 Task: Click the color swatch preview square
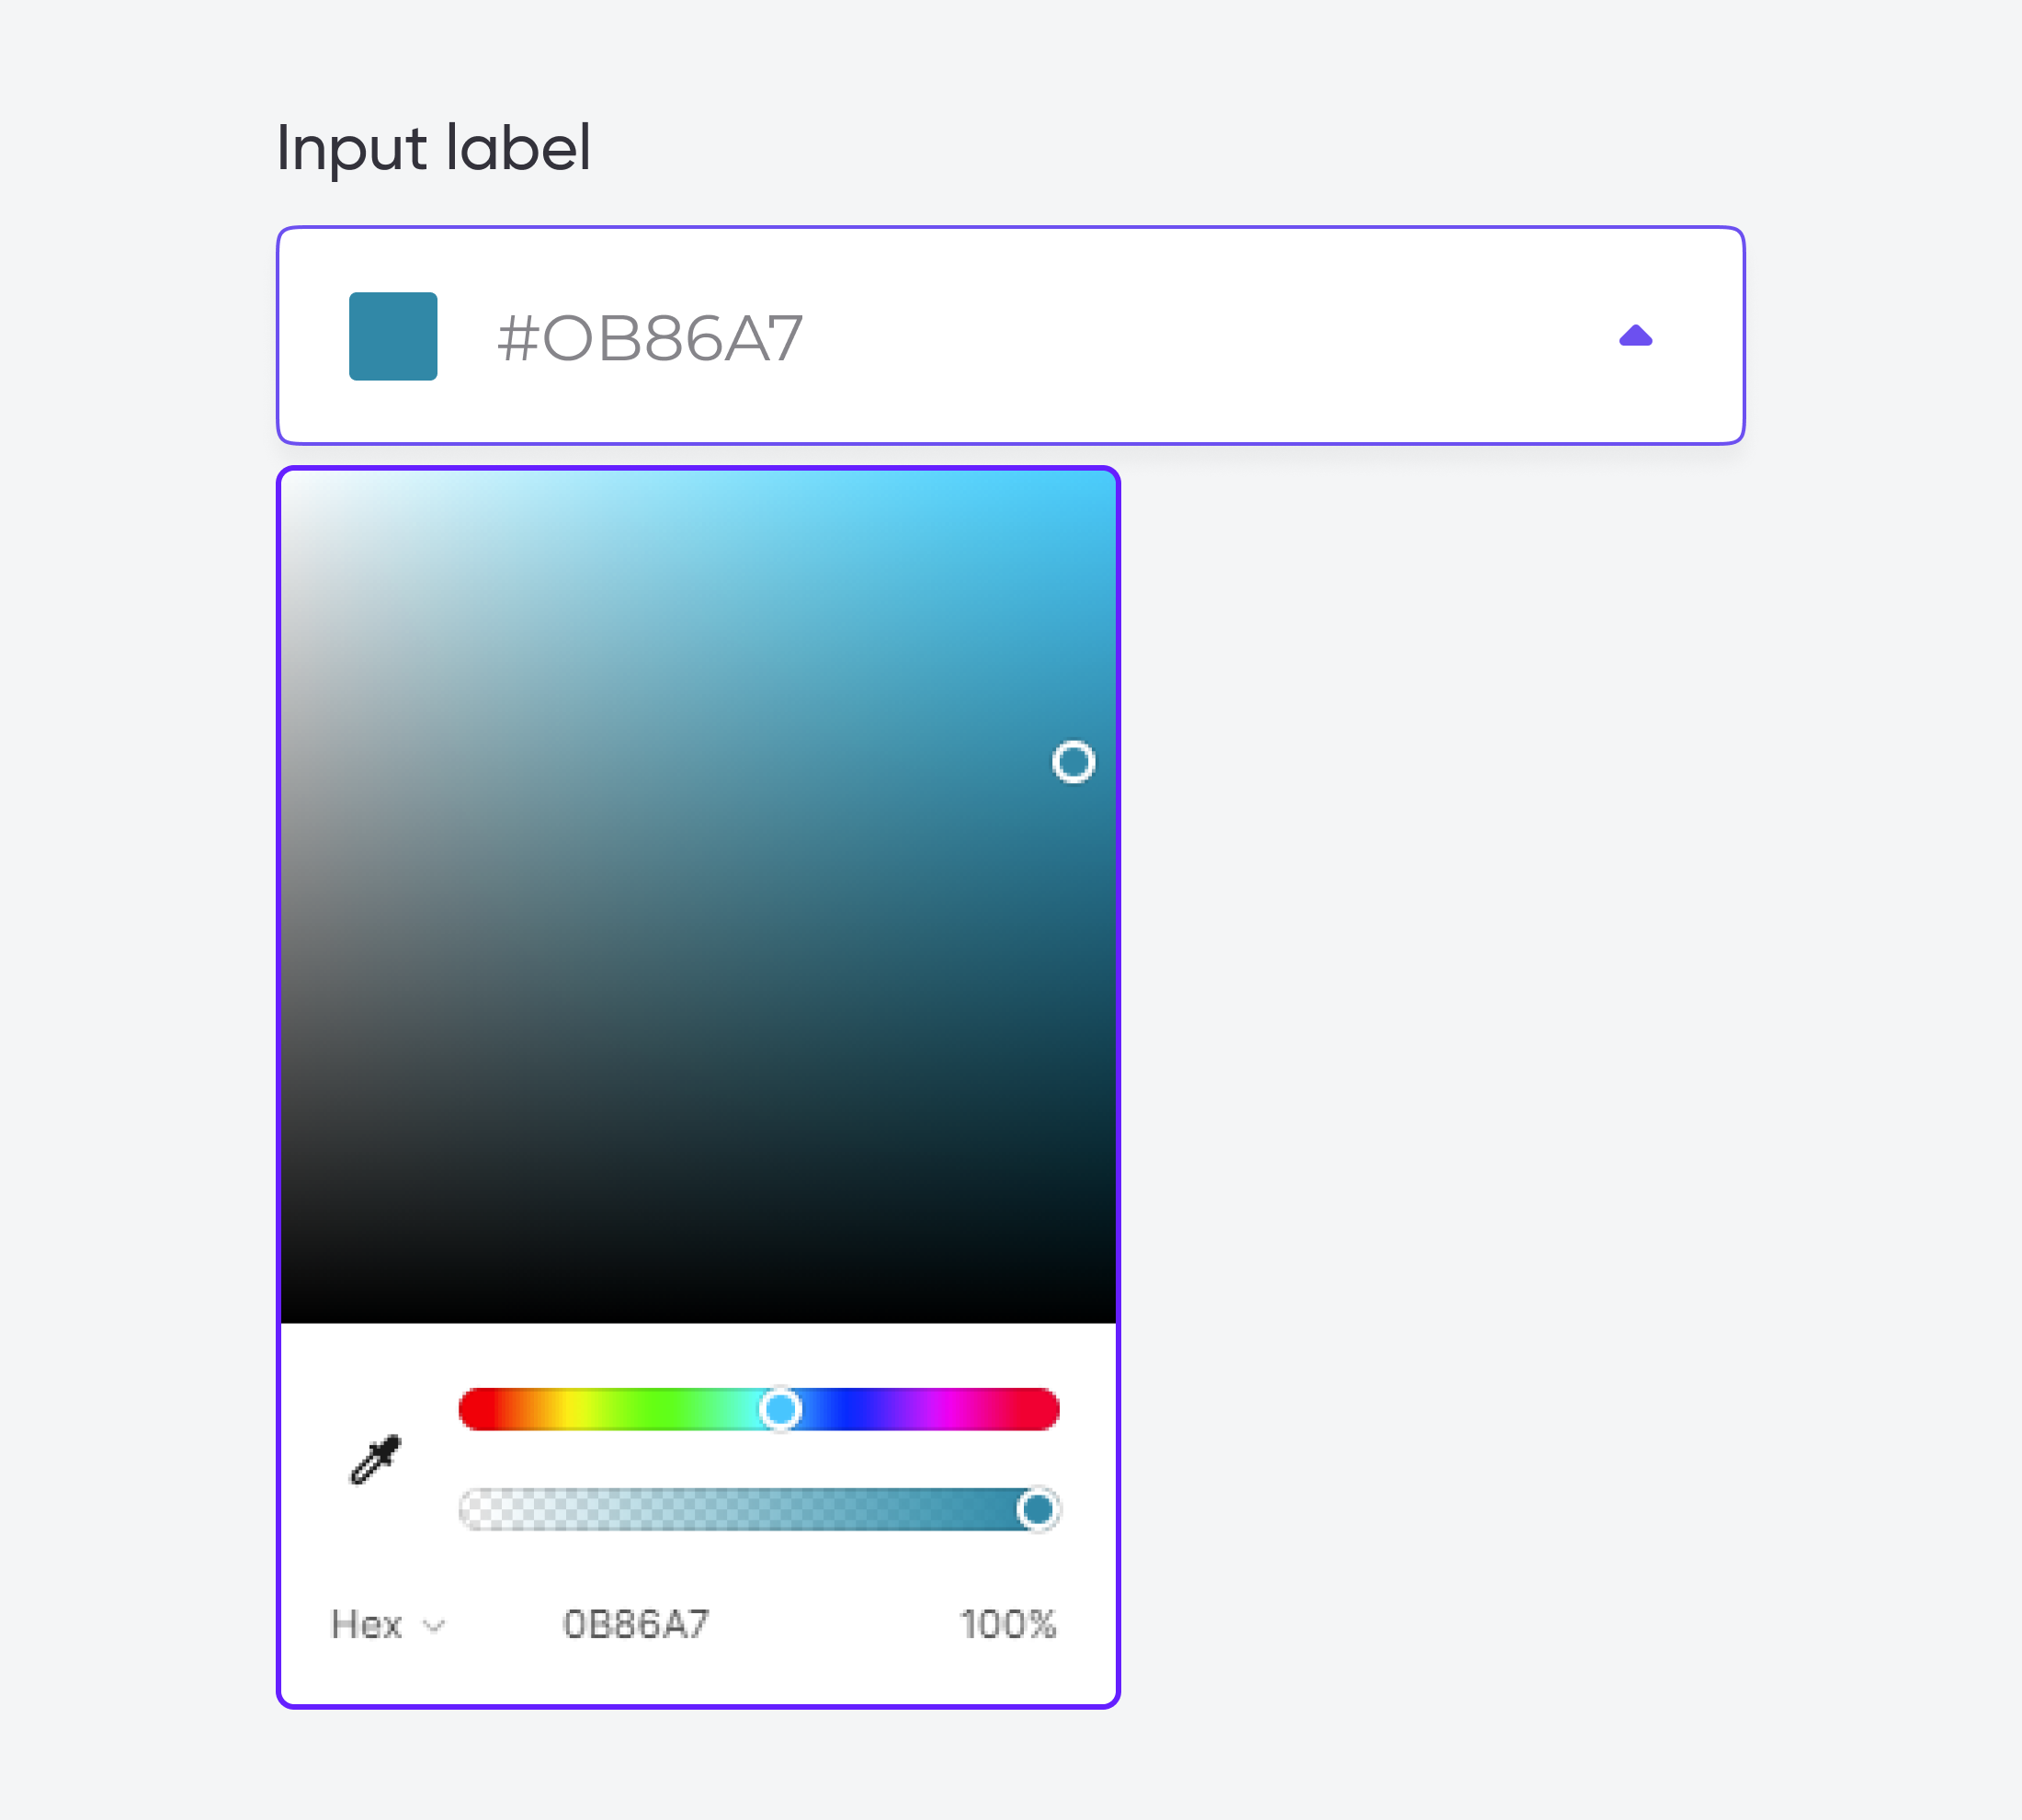coord(395,336)
